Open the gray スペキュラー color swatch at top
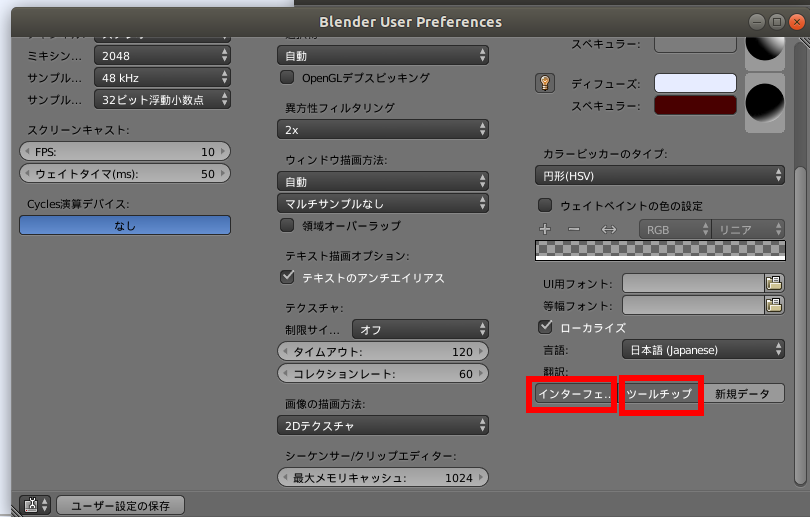 click(695, 44)
